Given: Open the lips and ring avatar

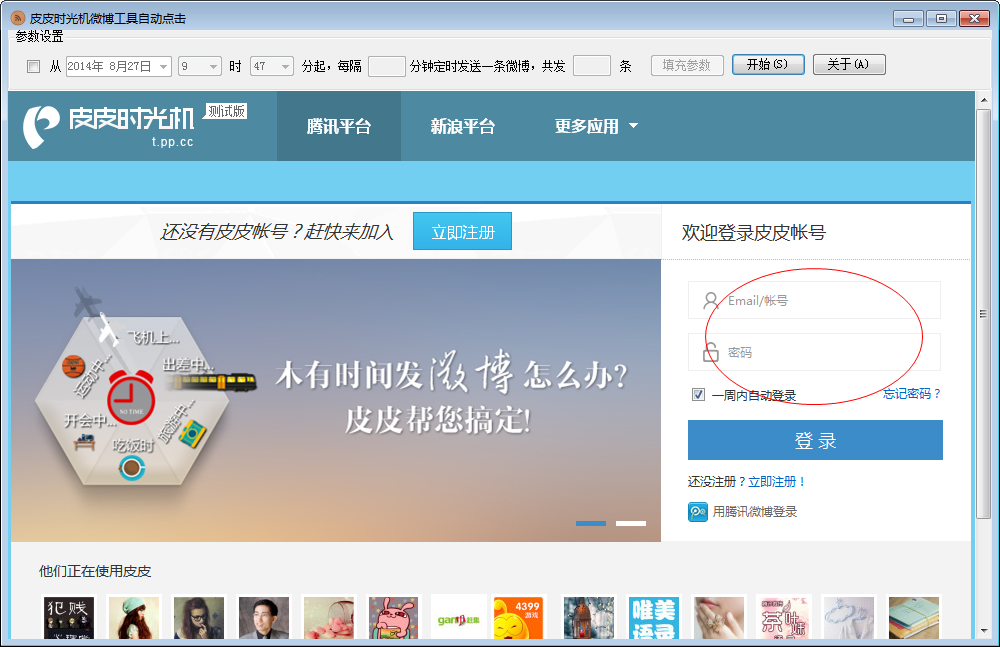Looking at the screenshot, I should click(719, 617).
